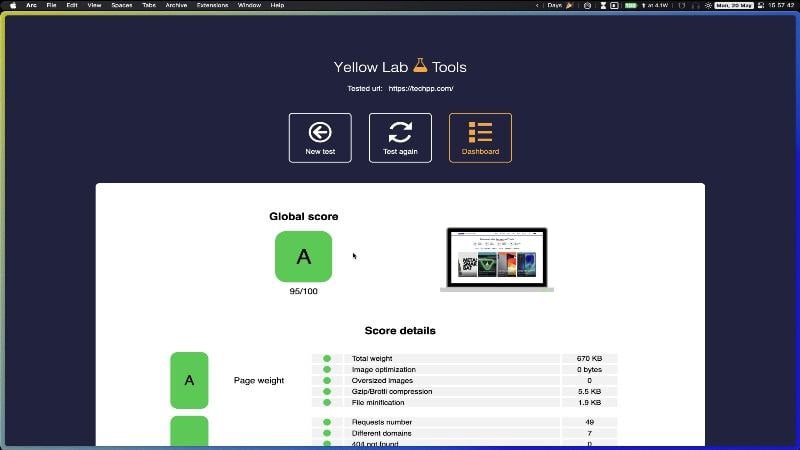Open the Image optimization row

464,369
